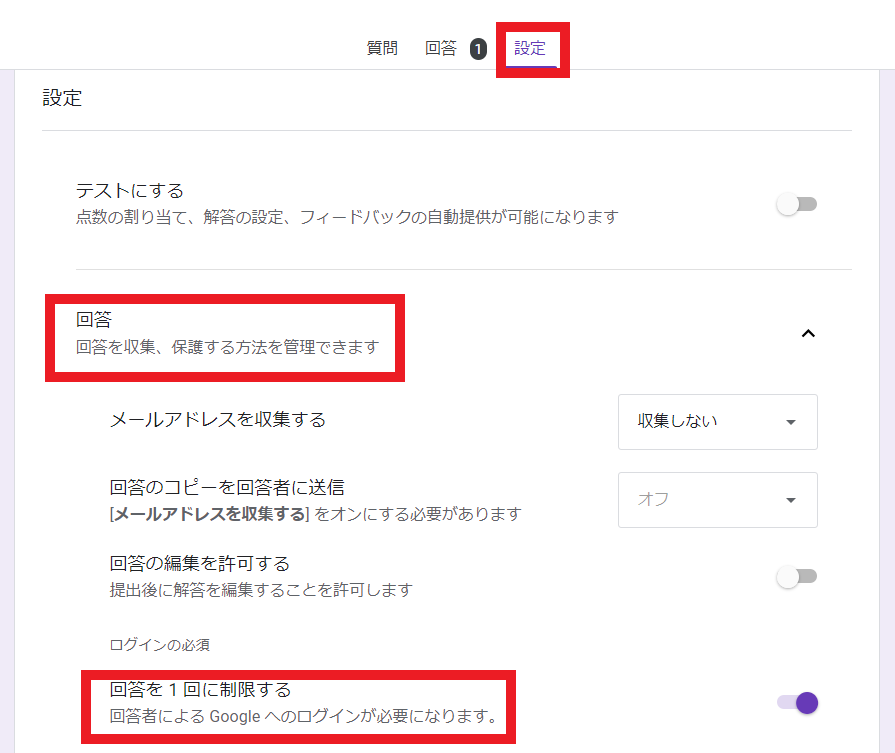Open the メールアドレスを収集する dropdown (収集しない)
The image size is (895, 753).
coord(717,422)
